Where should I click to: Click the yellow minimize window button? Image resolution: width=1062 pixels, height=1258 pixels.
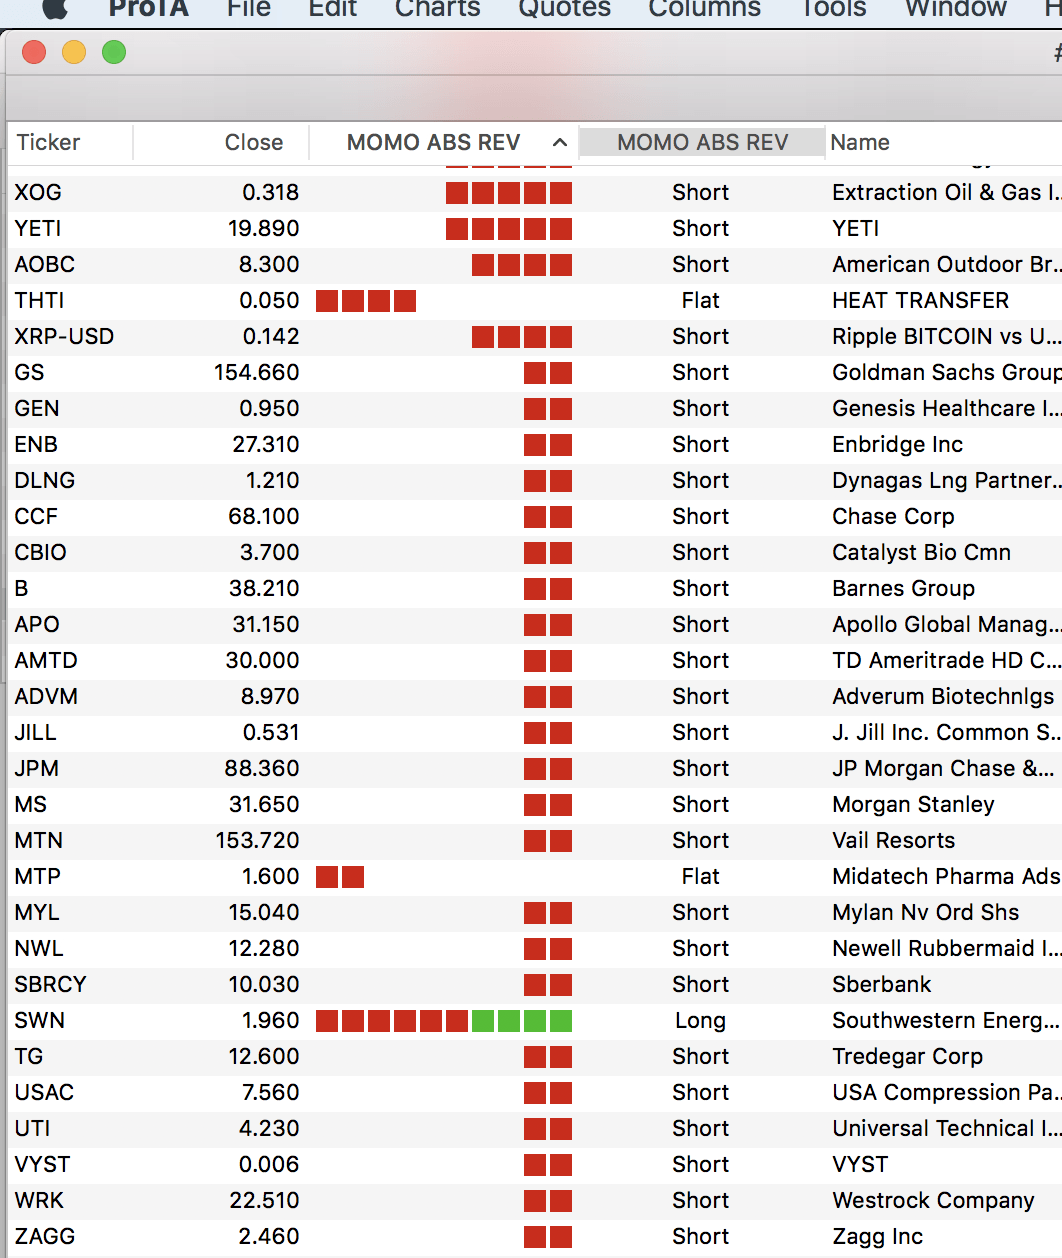74,52
